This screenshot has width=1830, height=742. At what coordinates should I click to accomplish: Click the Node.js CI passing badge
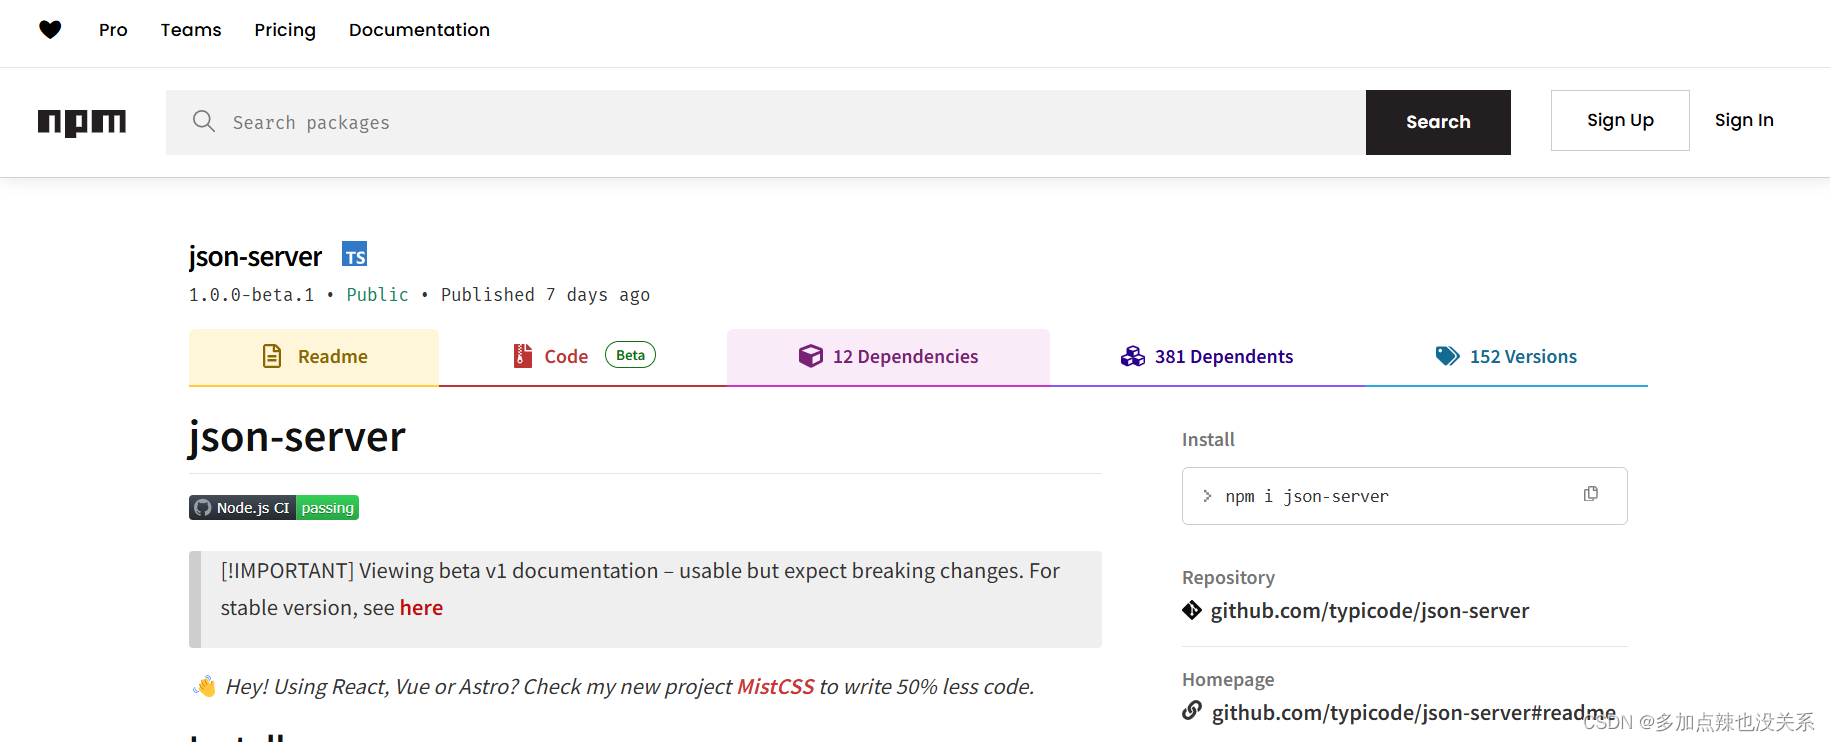tap(274, 508)
